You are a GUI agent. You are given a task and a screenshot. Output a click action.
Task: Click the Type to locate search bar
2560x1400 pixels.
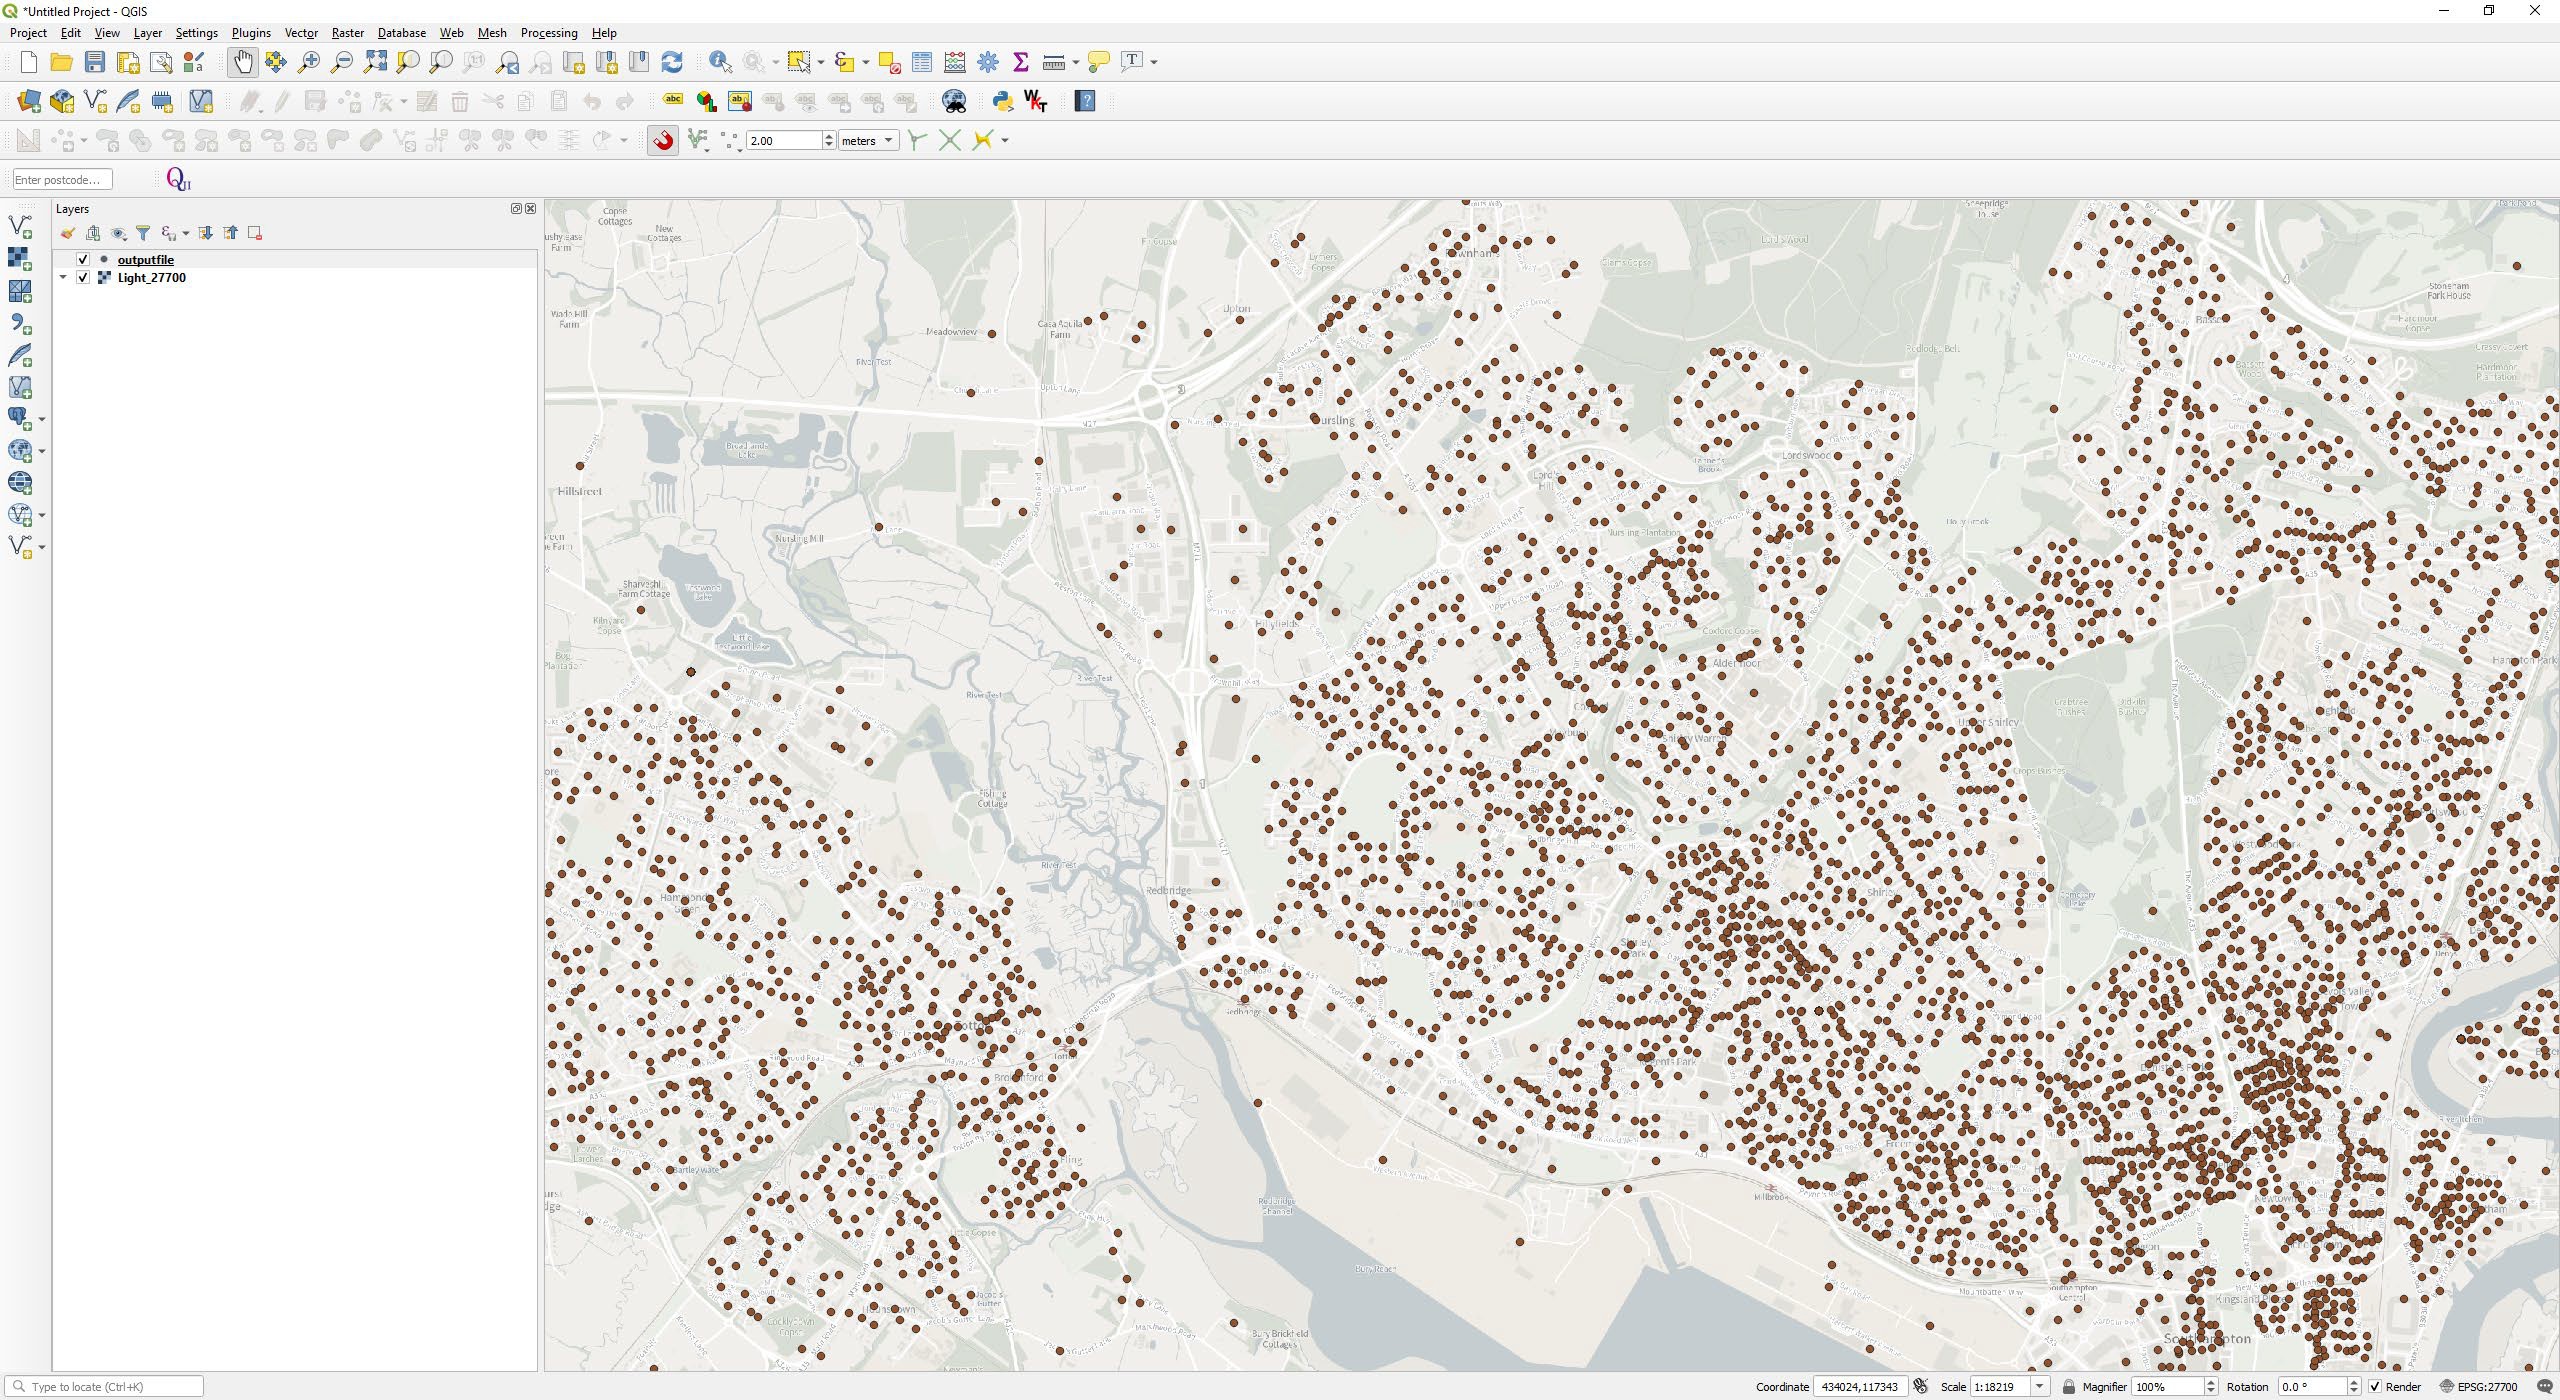pyautogui.click(x=106, y=1386)
